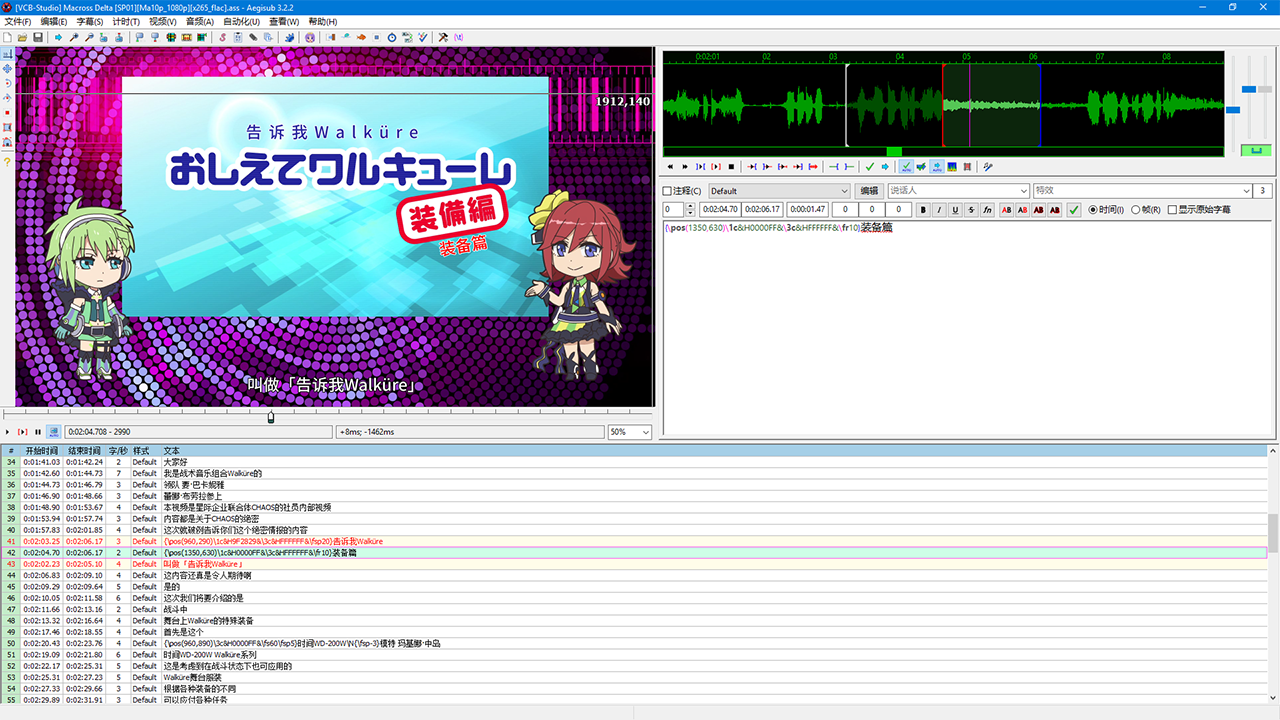Viewport: 1280px width, 720px height.
Task: Commit line text green checkmark button
Action: pyautogui.click(x=1073, y=210)
